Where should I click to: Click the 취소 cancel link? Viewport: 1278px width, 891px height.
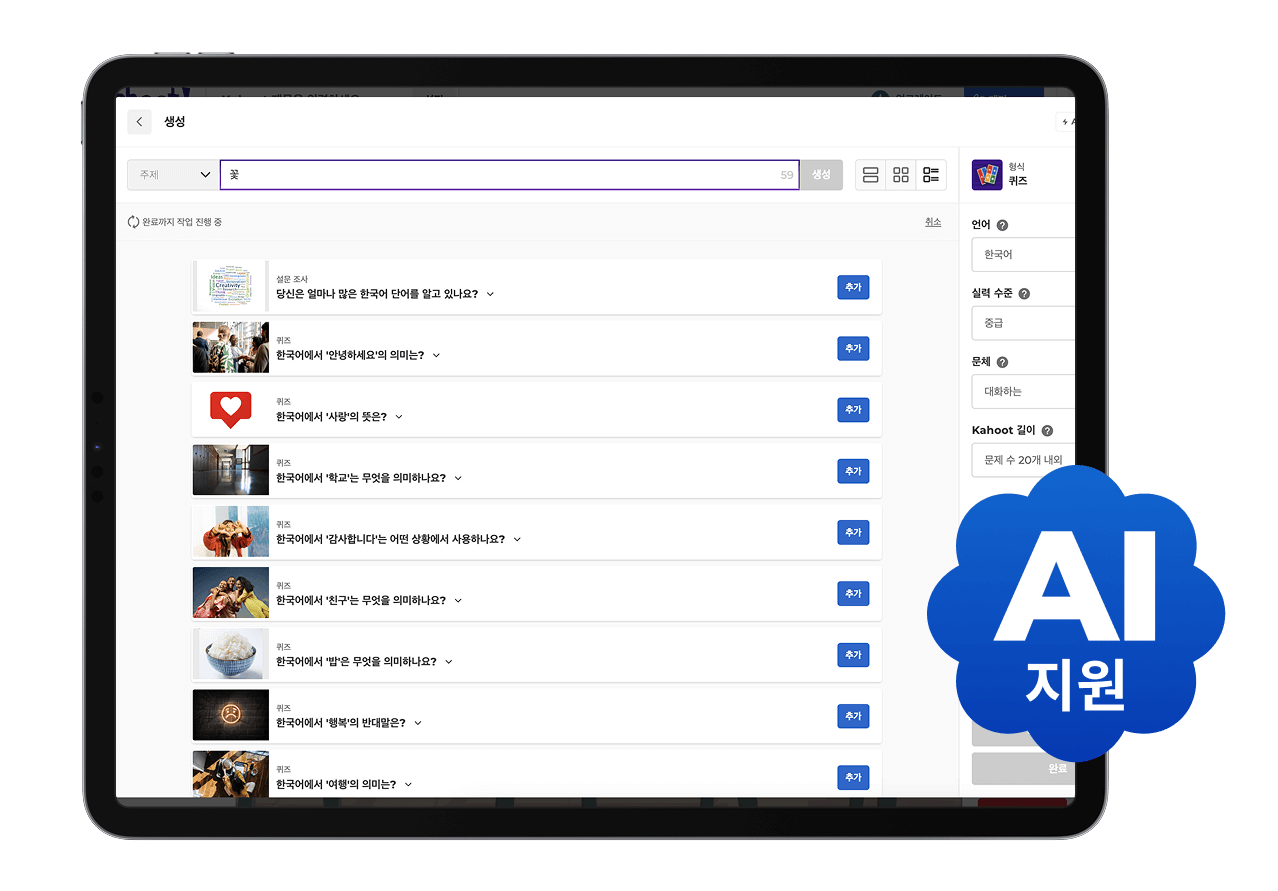933,222
